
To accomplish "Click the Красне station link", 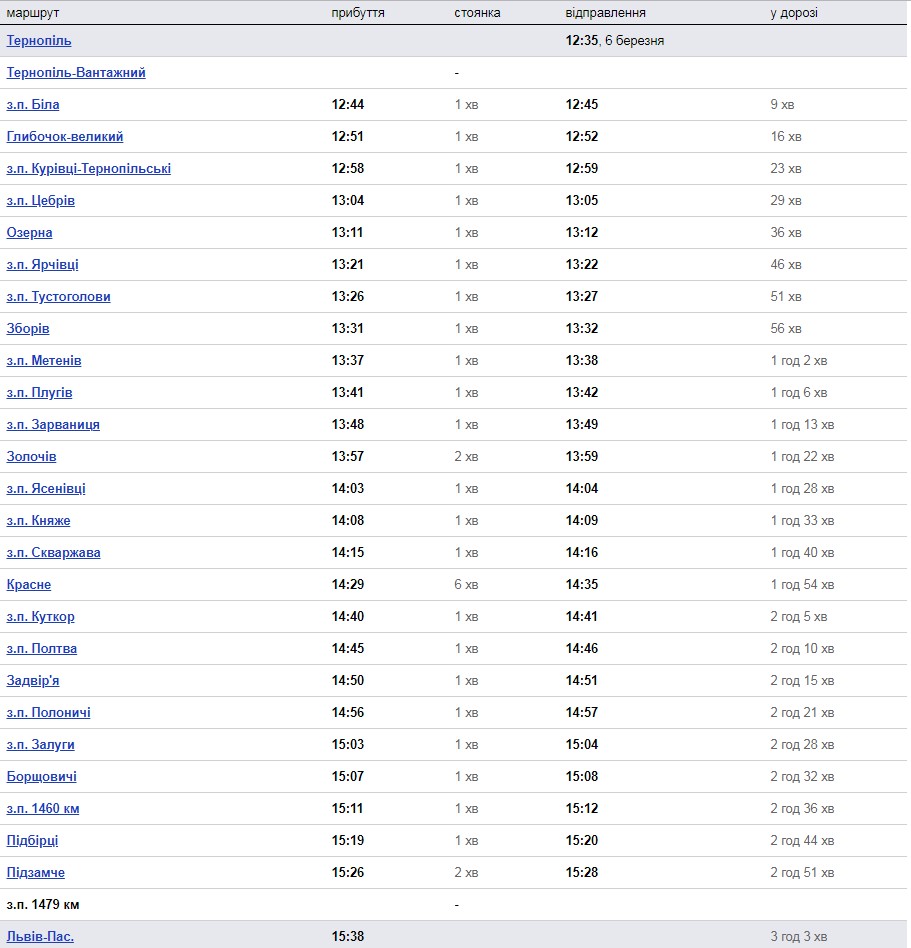I will [x=29, y=585].
